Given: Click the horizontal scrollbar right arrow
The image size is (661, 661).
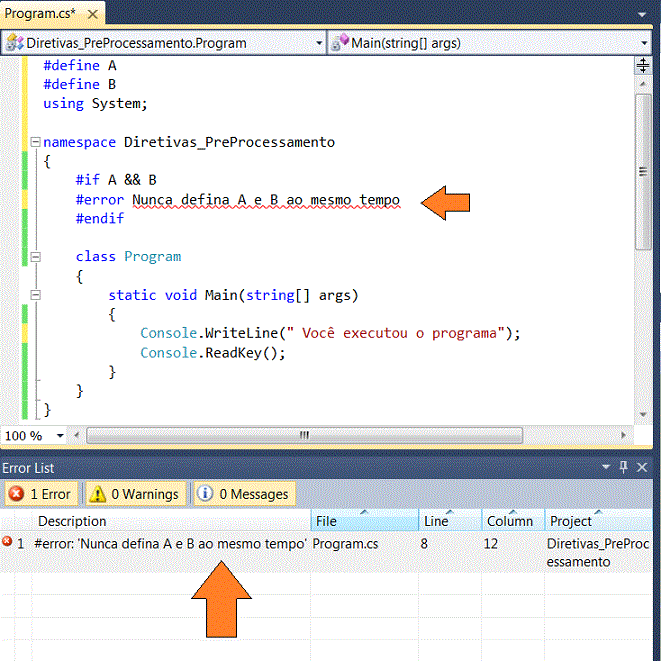Looking at the screenshot, I should pyautogui.click(x=623, y=435).
